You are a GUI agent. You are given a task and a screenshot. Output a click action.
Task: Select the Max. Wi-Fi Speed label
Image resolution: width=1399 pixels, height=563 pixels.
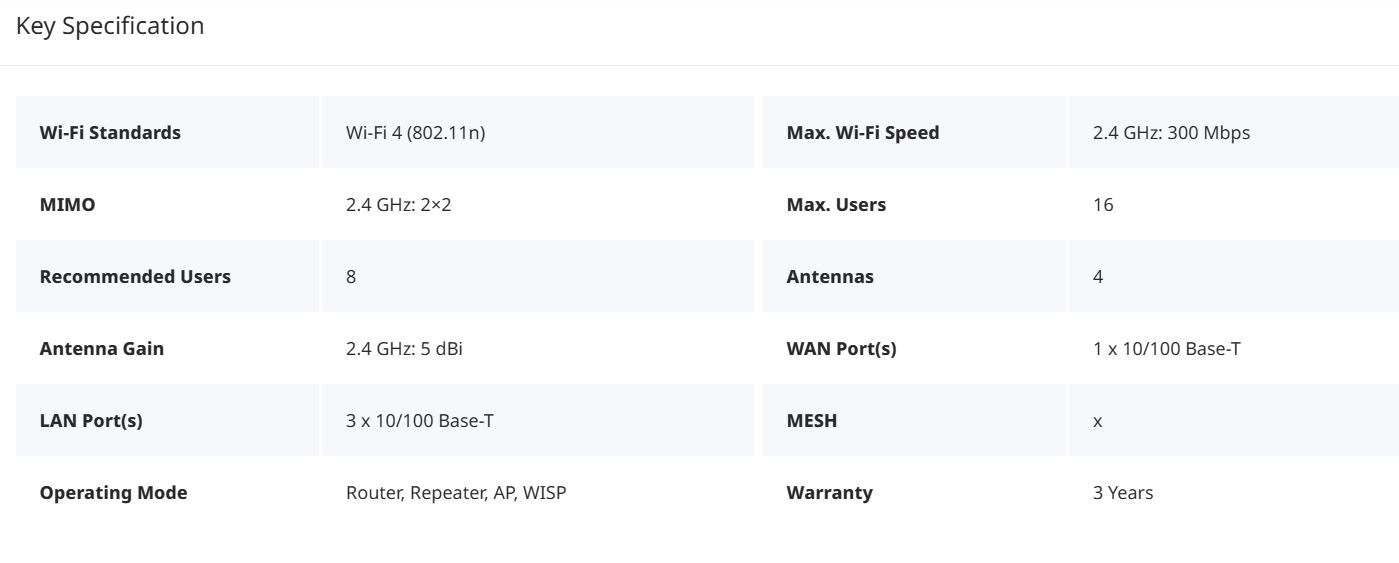tap(863, 132)
